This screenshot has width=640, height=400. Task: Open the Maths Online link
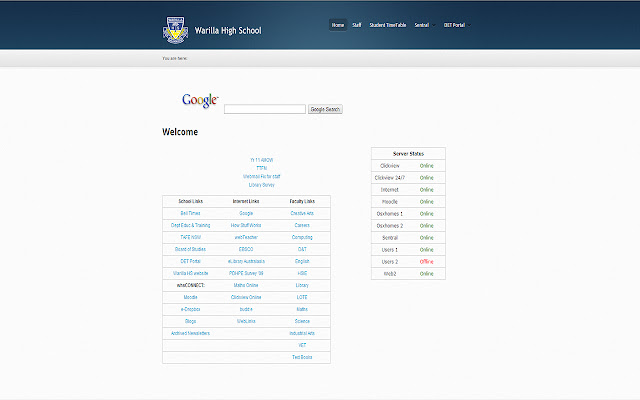coord(246,285)
